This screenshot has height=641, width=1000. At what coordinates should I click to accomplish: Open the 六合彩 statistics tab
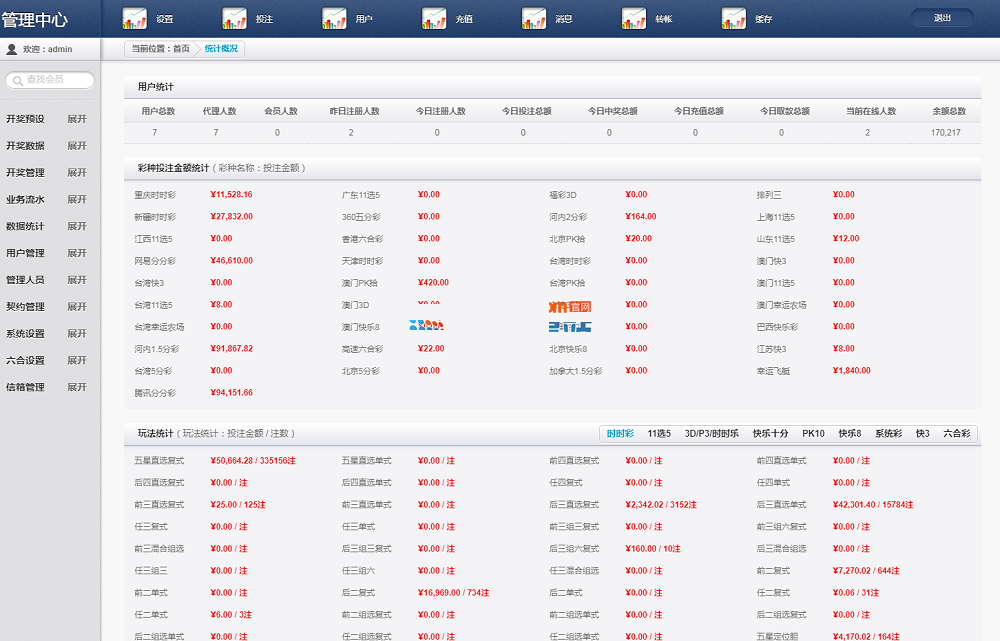956,434
